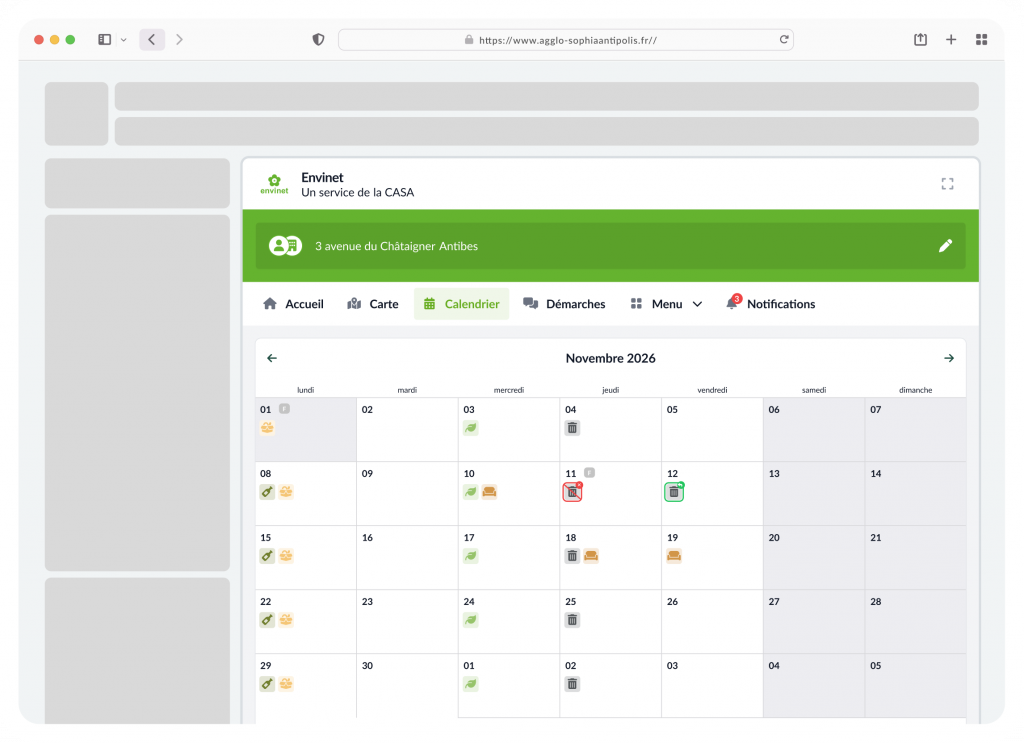Open the fullscreen expand icon
The image size is (1024, 743).
(x=947, y=184)
